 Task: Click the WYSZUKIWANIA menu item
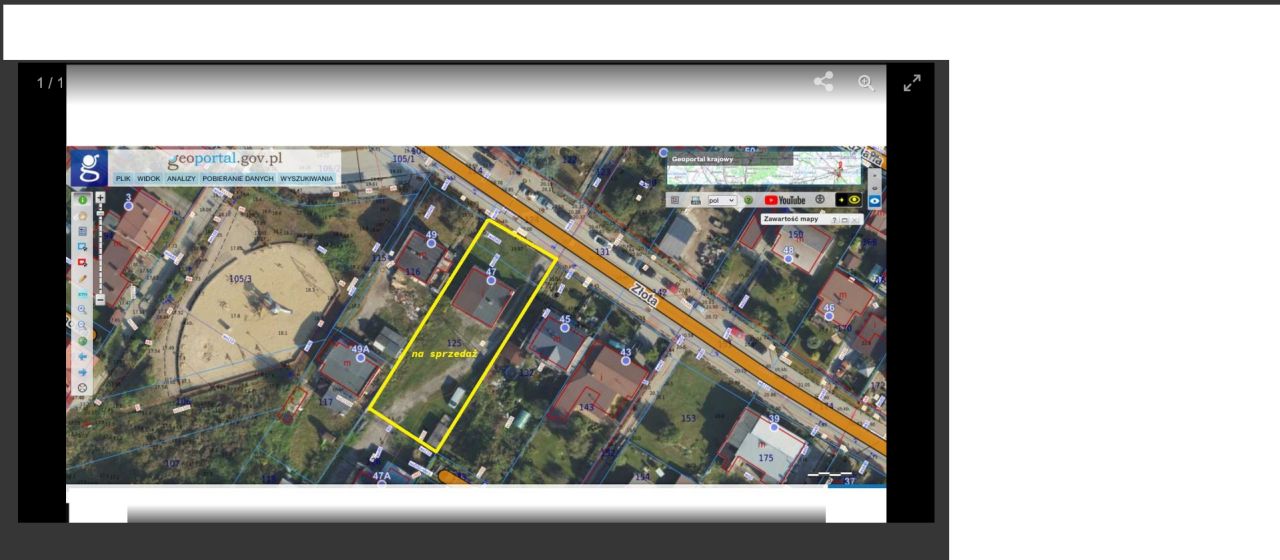point(307,178)
